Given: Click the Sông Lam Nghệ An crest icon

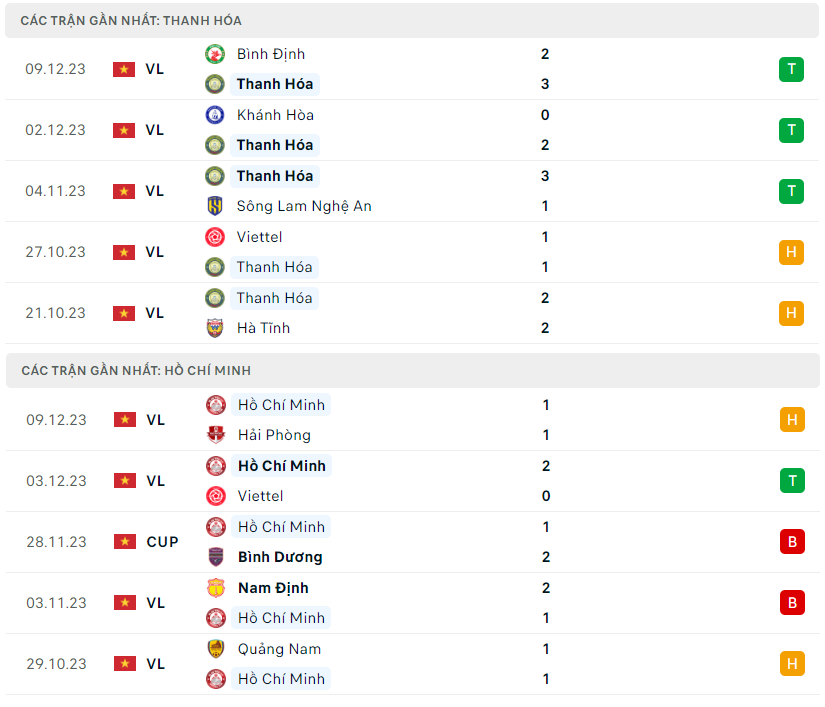Looking at the screenshot, I should (215, 206).
